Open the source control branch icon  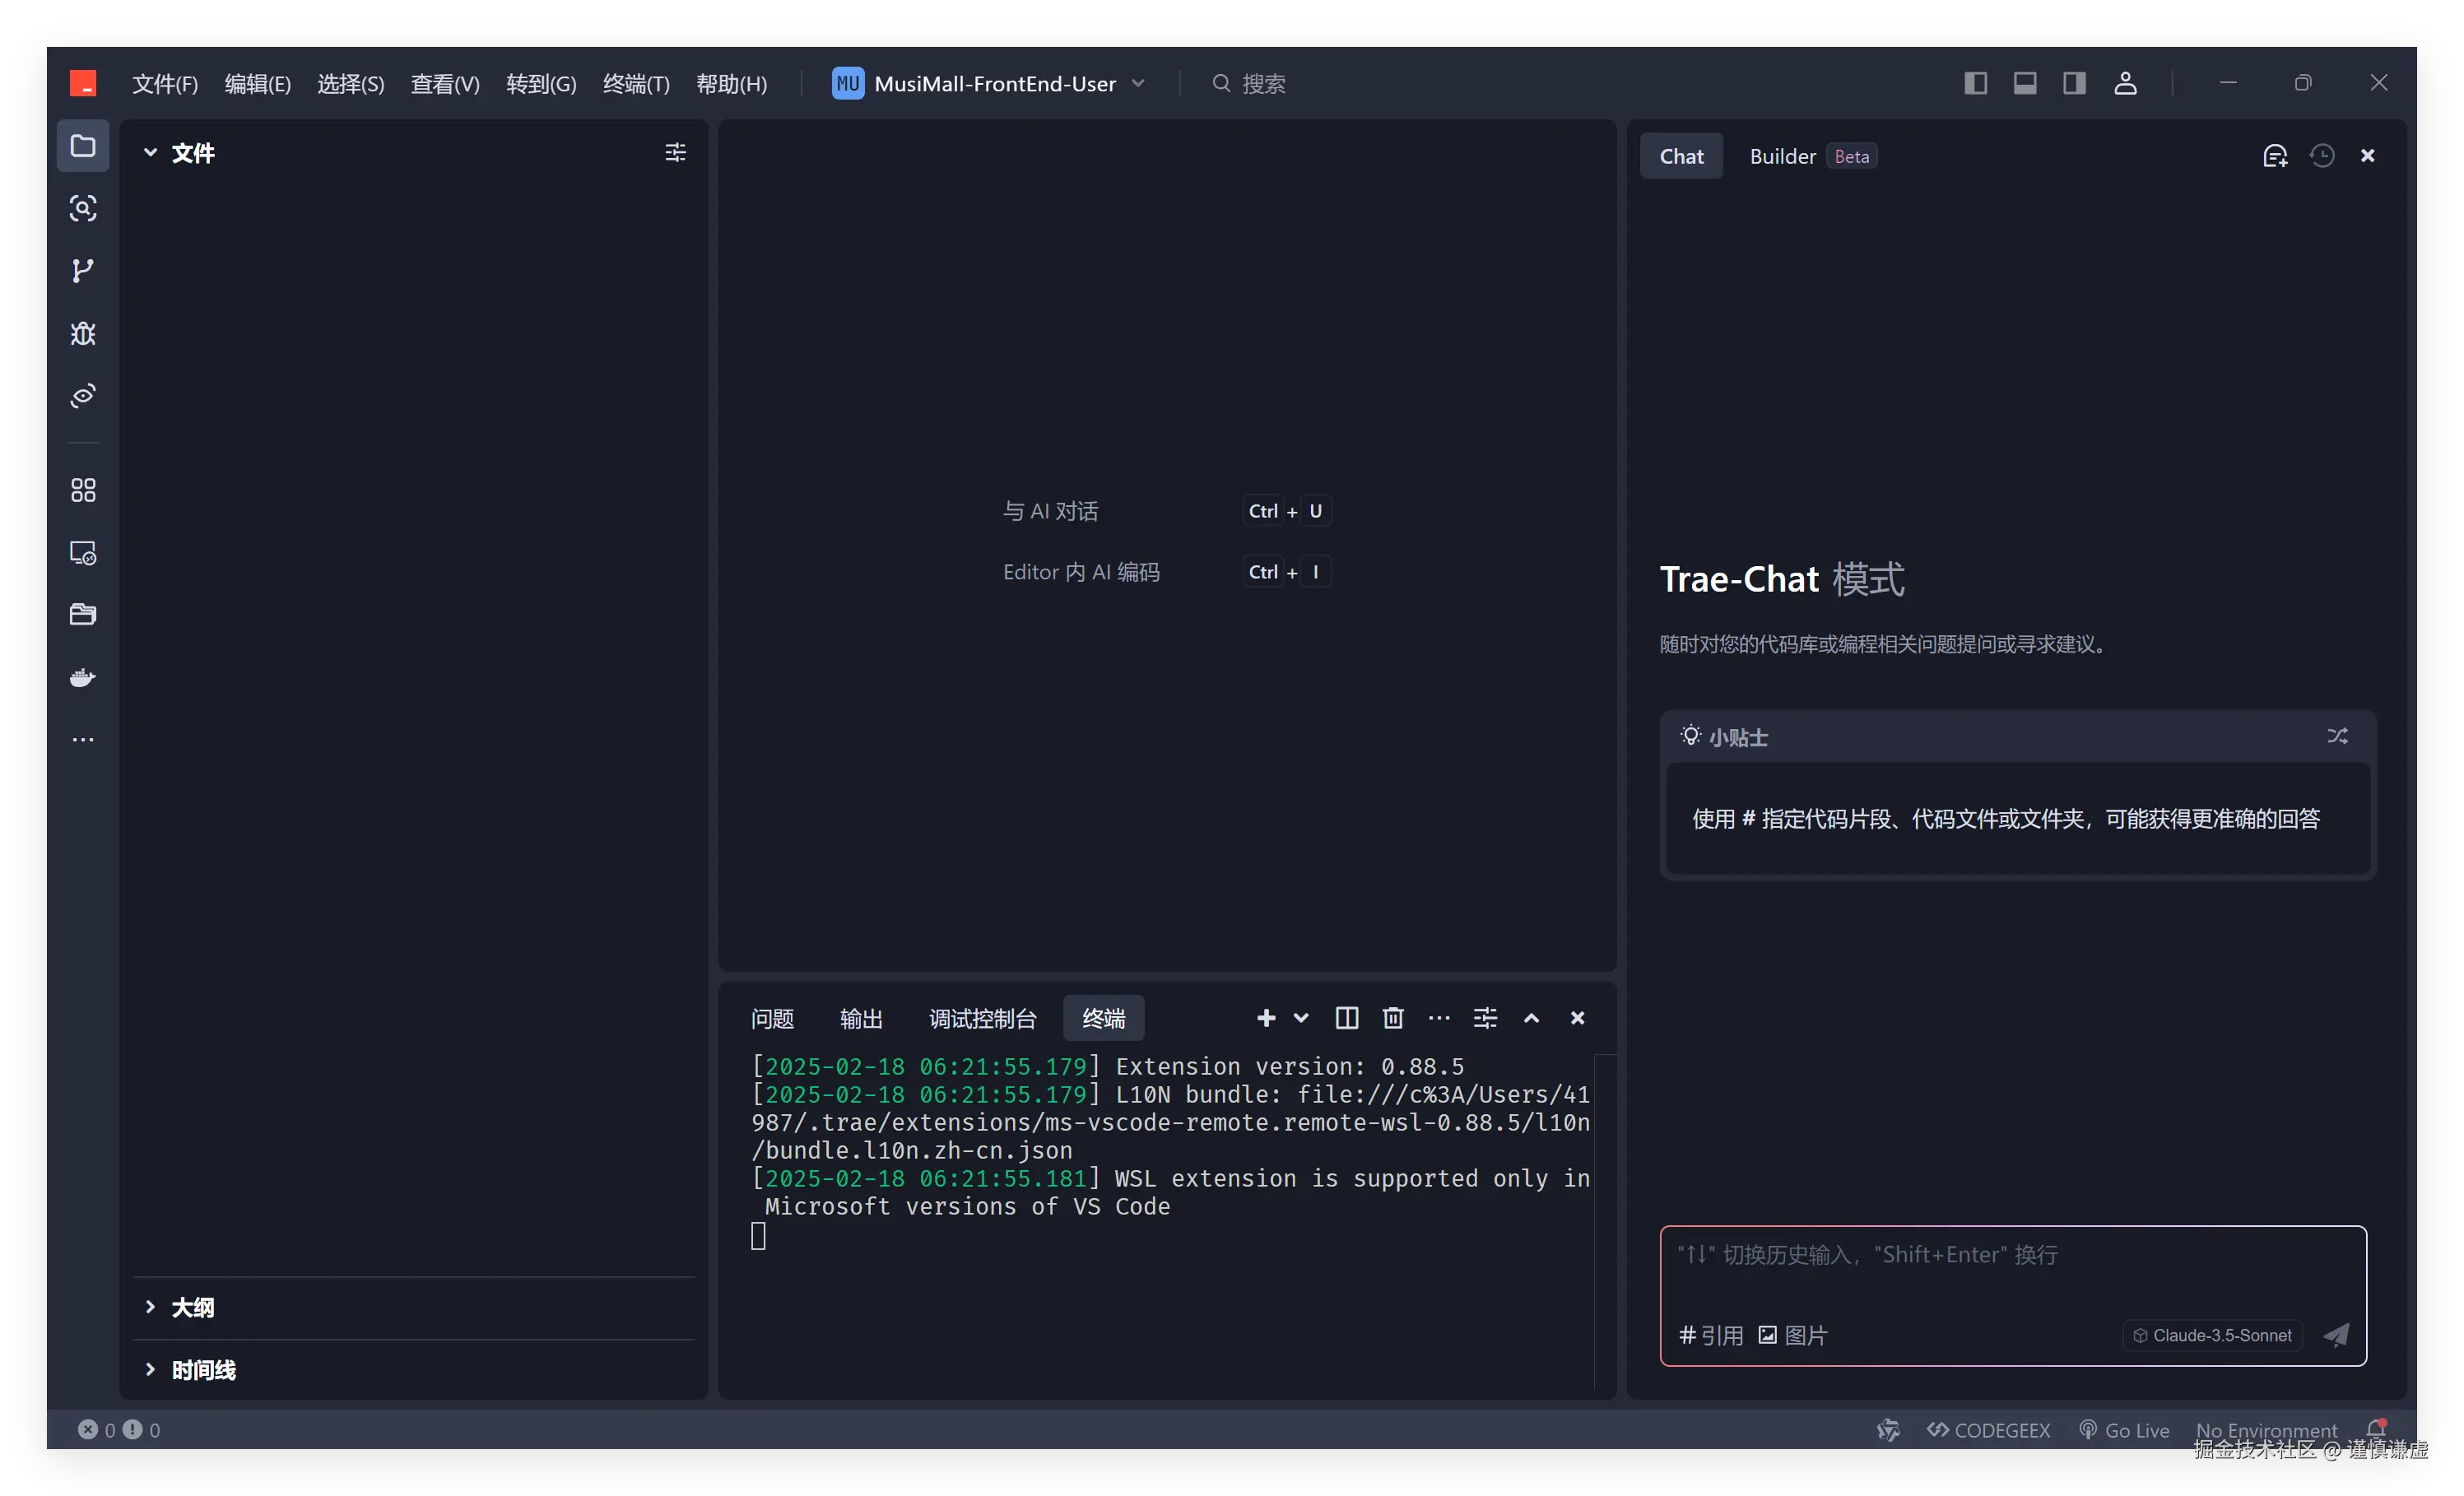tap(83, 271)
